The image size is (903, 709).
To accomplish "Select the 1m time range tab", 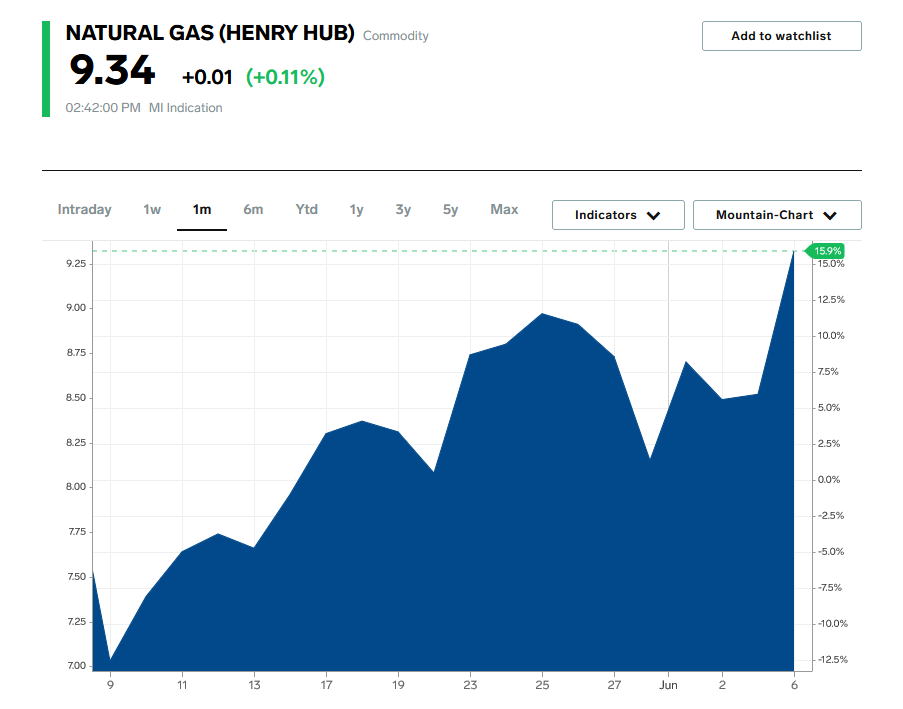I will coord(202,210).
